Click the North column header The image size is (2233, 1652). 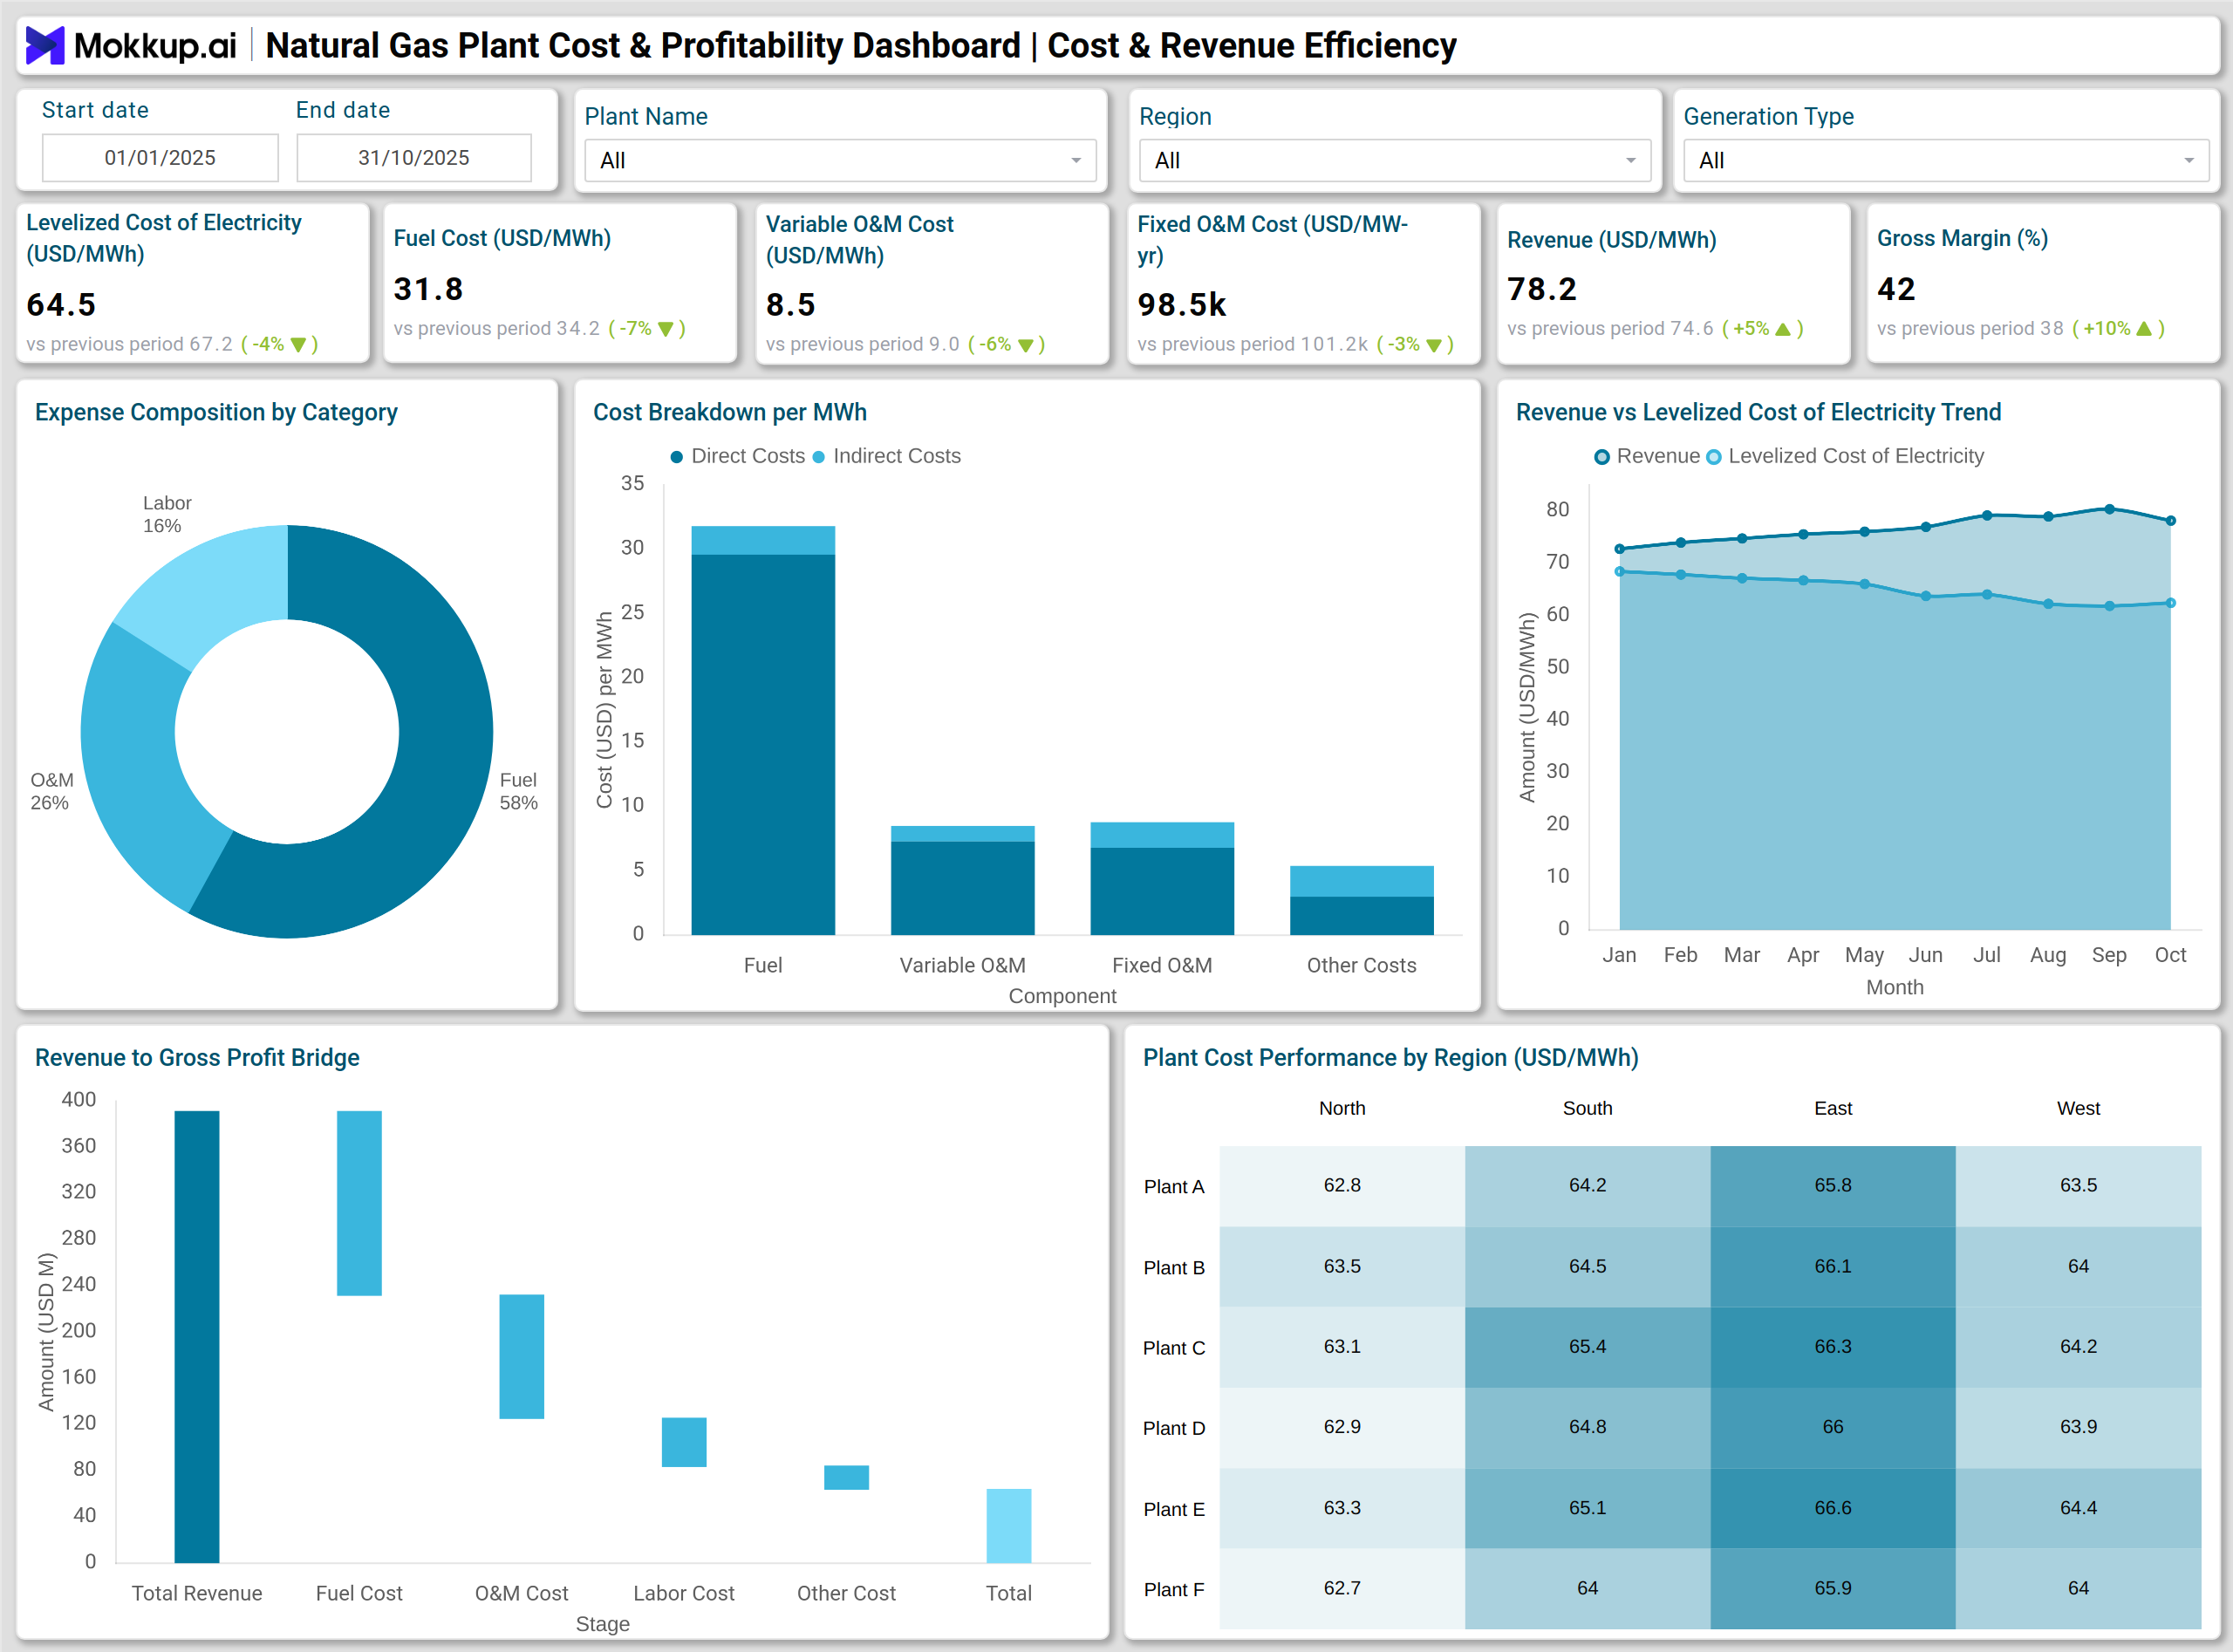pos(1342,1109)
